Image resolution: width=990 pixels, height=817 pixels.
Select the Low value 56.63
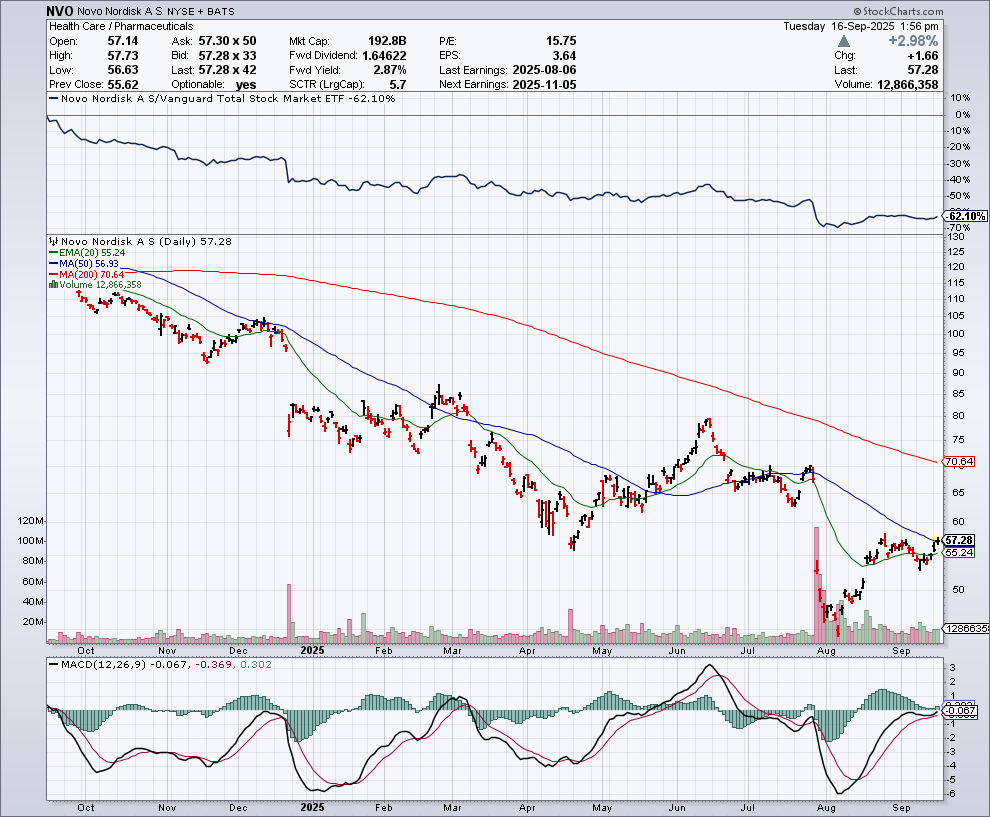pos(123,69)
